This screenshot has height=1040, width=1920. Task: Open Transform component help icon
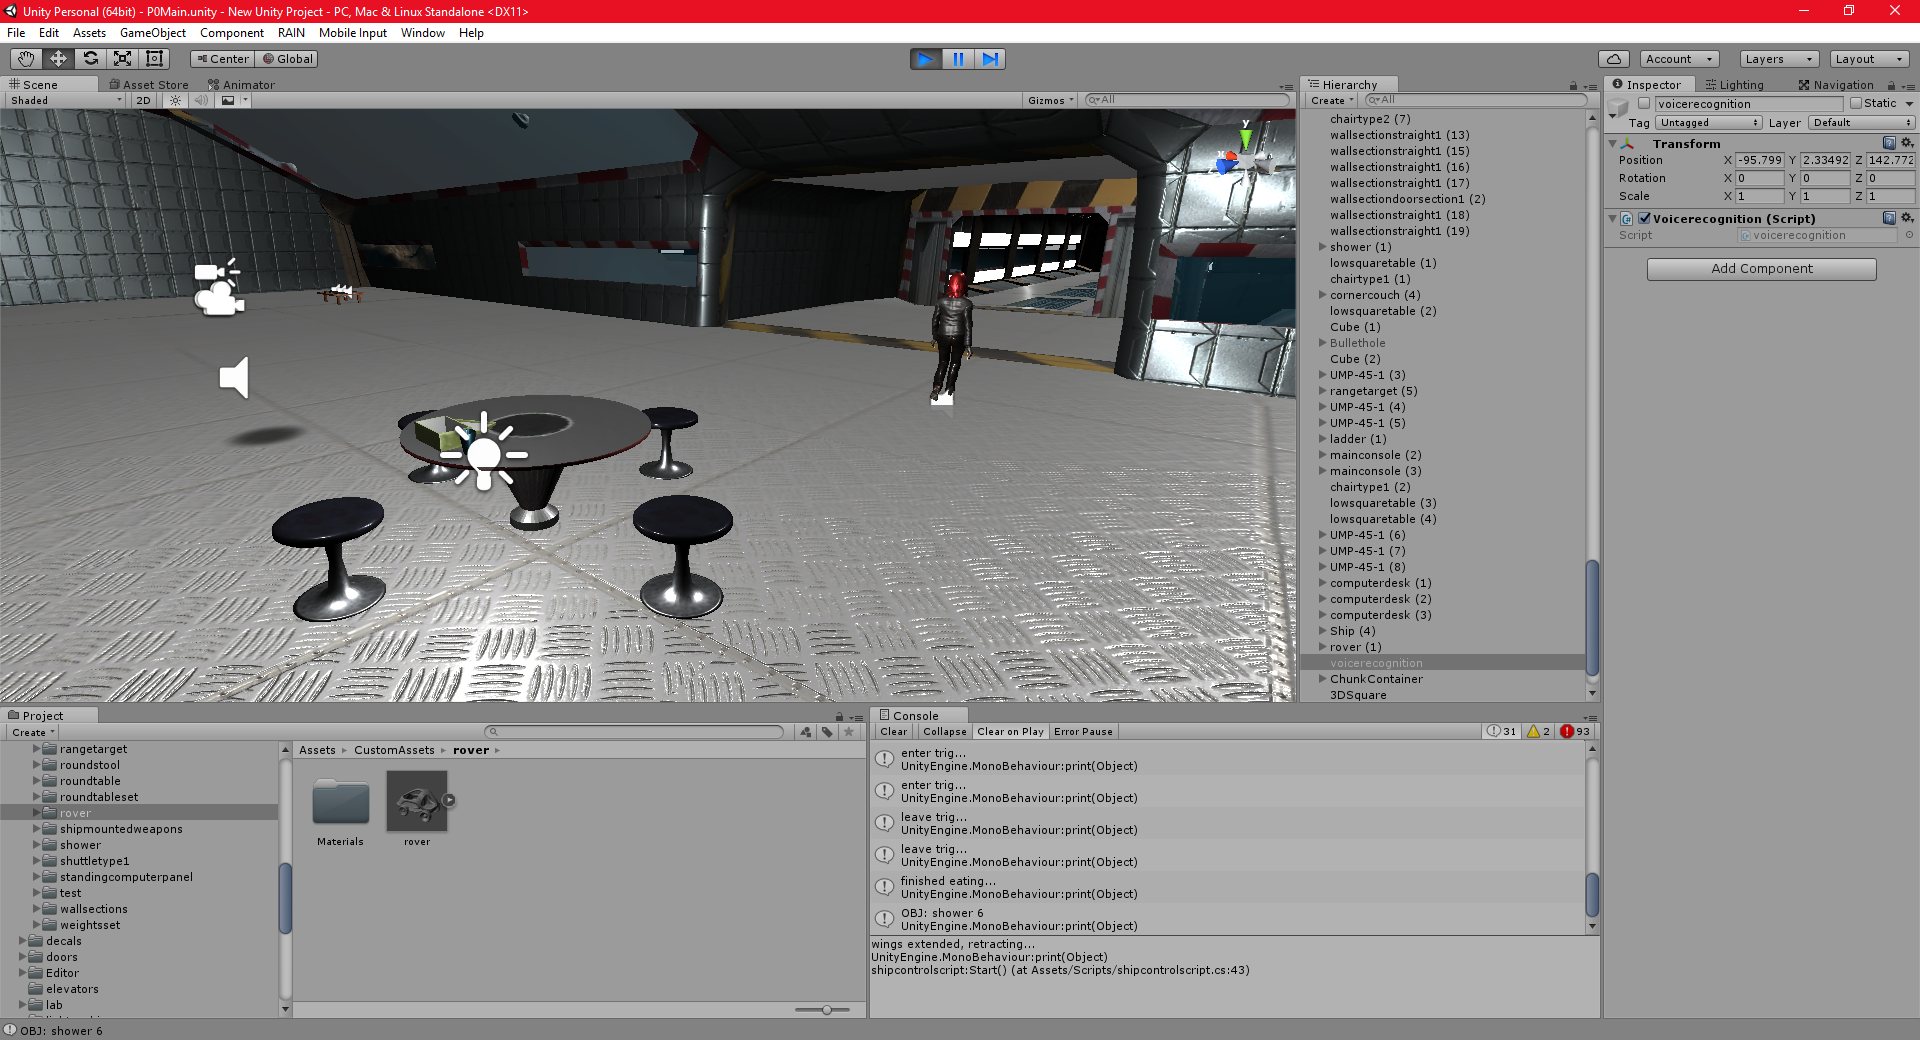coord(1889,143)
